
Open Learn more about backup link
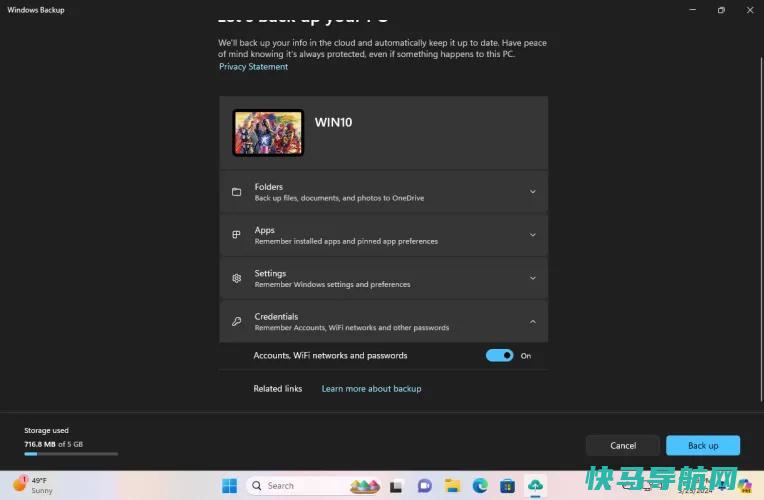tap(371, 389)
